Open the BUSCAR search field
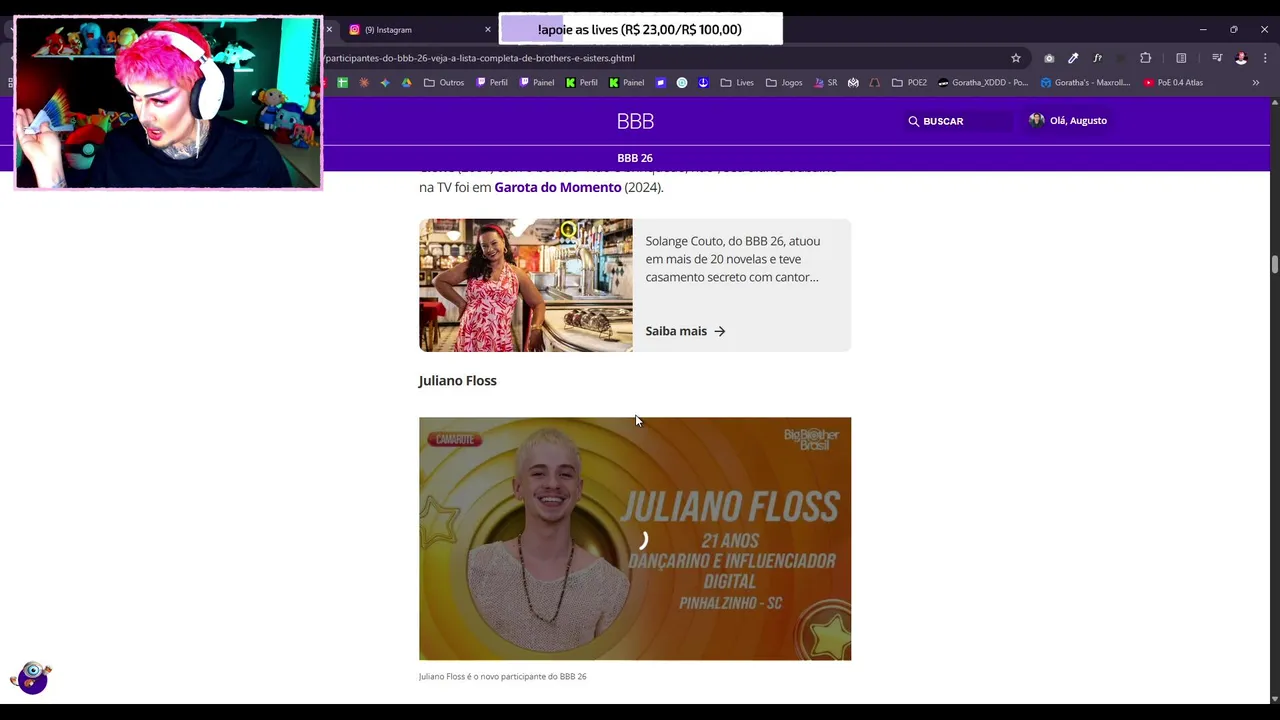Viewport: 1280px width, 720px height. tap(958, 121)
